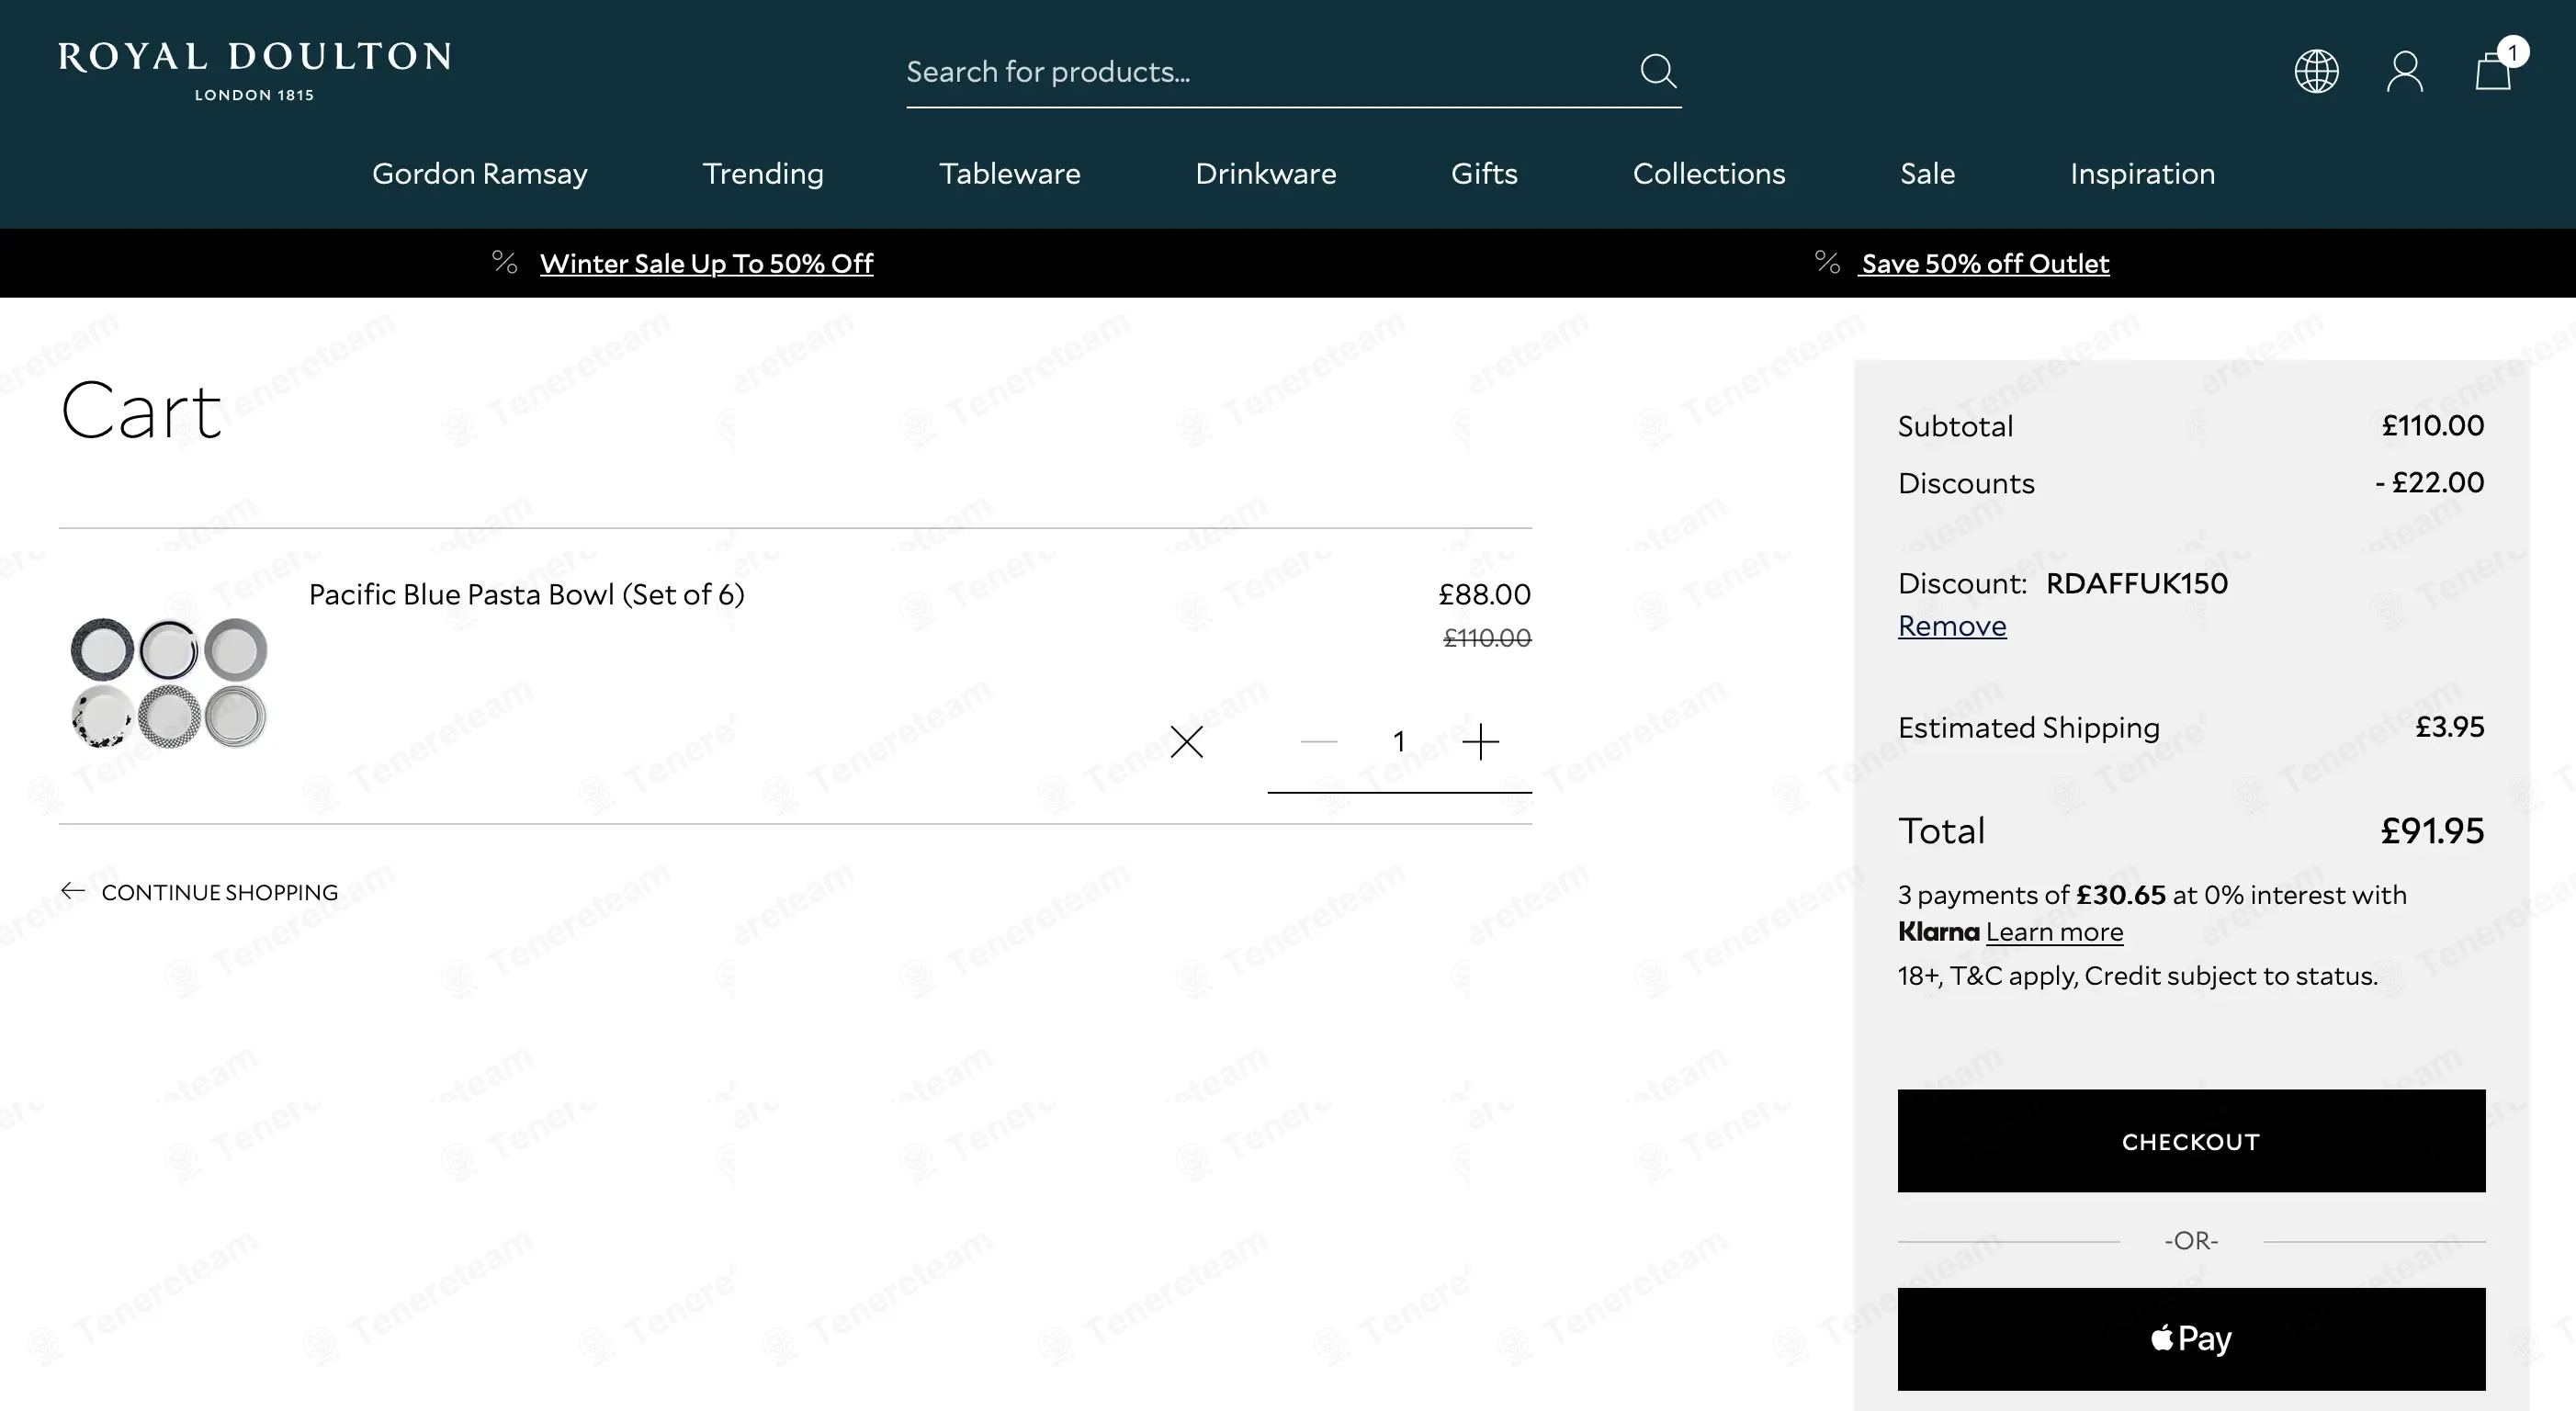Open Klarna Learn more link

pos(2054,932)
